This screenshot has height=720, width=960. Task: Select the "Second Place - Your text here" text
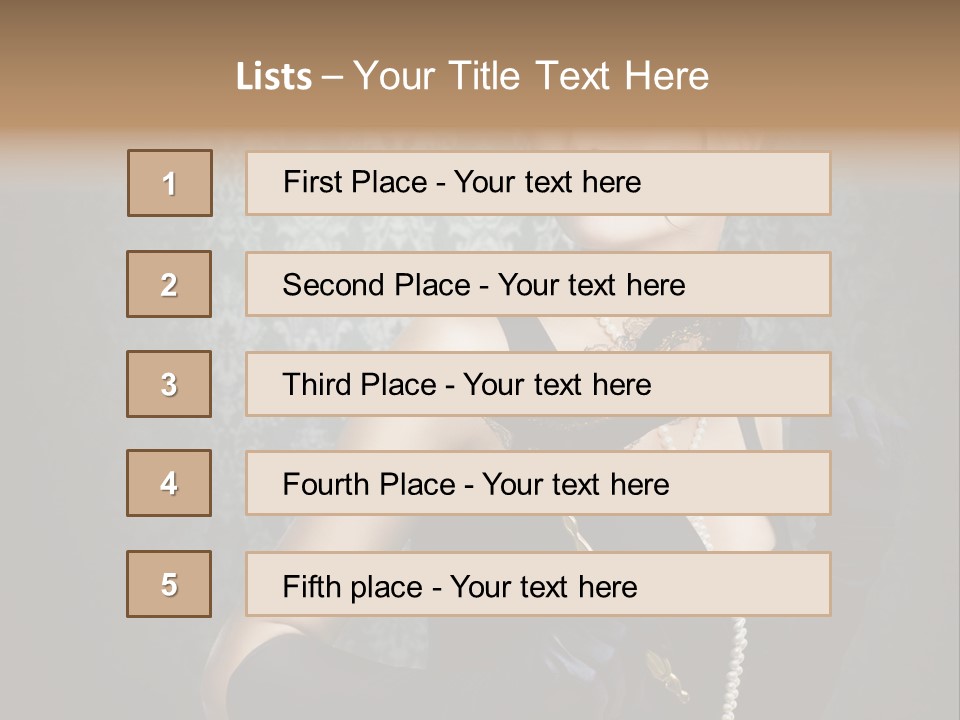coord(484,285)
